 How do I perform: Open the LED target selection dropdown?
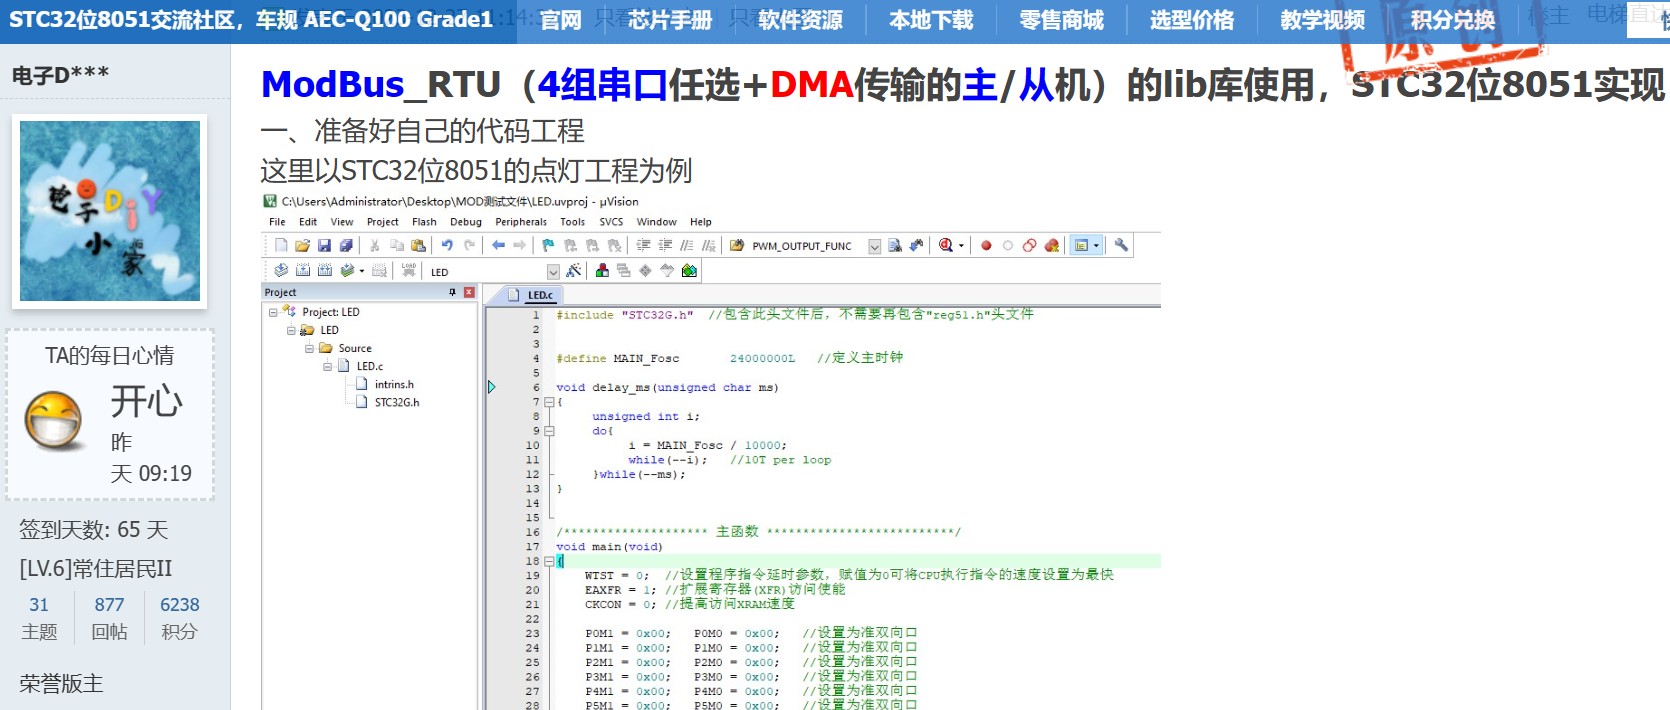(553, 272)
